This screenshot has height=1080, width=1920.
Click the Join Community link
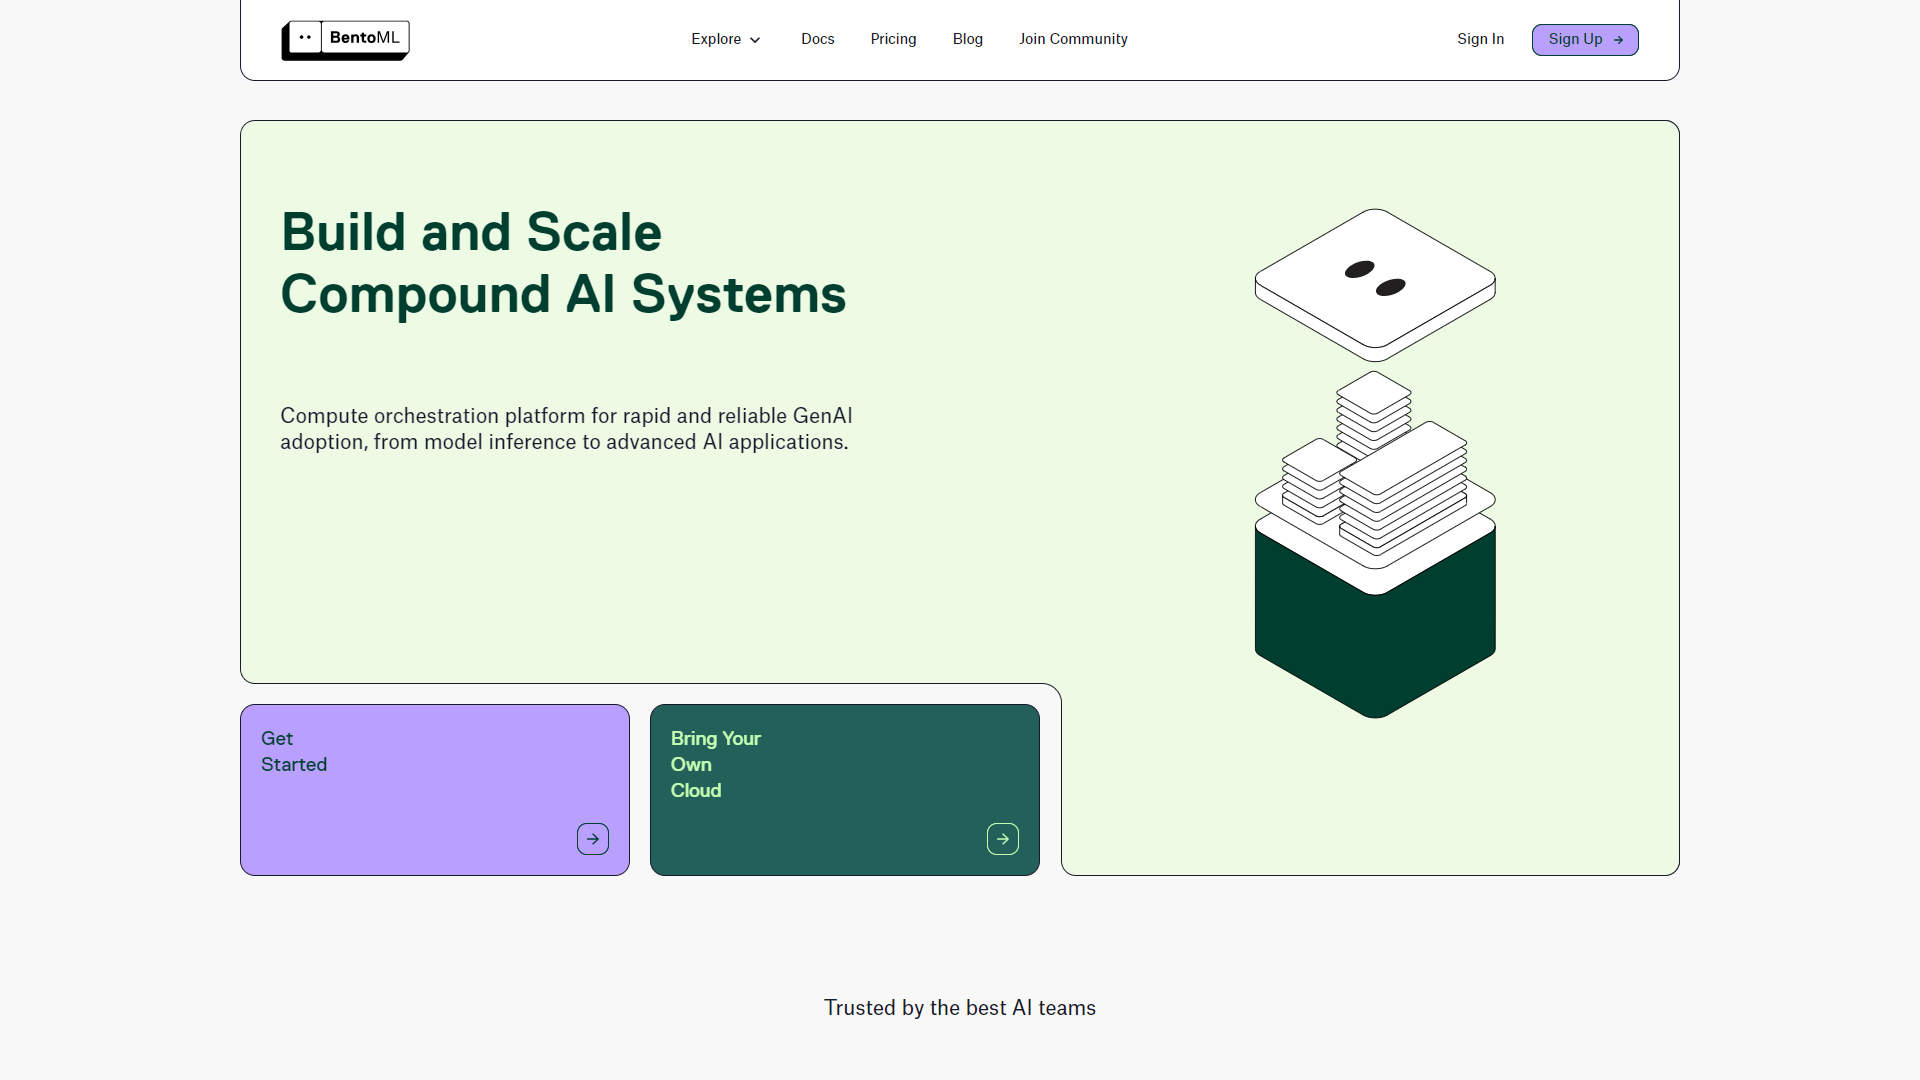1072,40
